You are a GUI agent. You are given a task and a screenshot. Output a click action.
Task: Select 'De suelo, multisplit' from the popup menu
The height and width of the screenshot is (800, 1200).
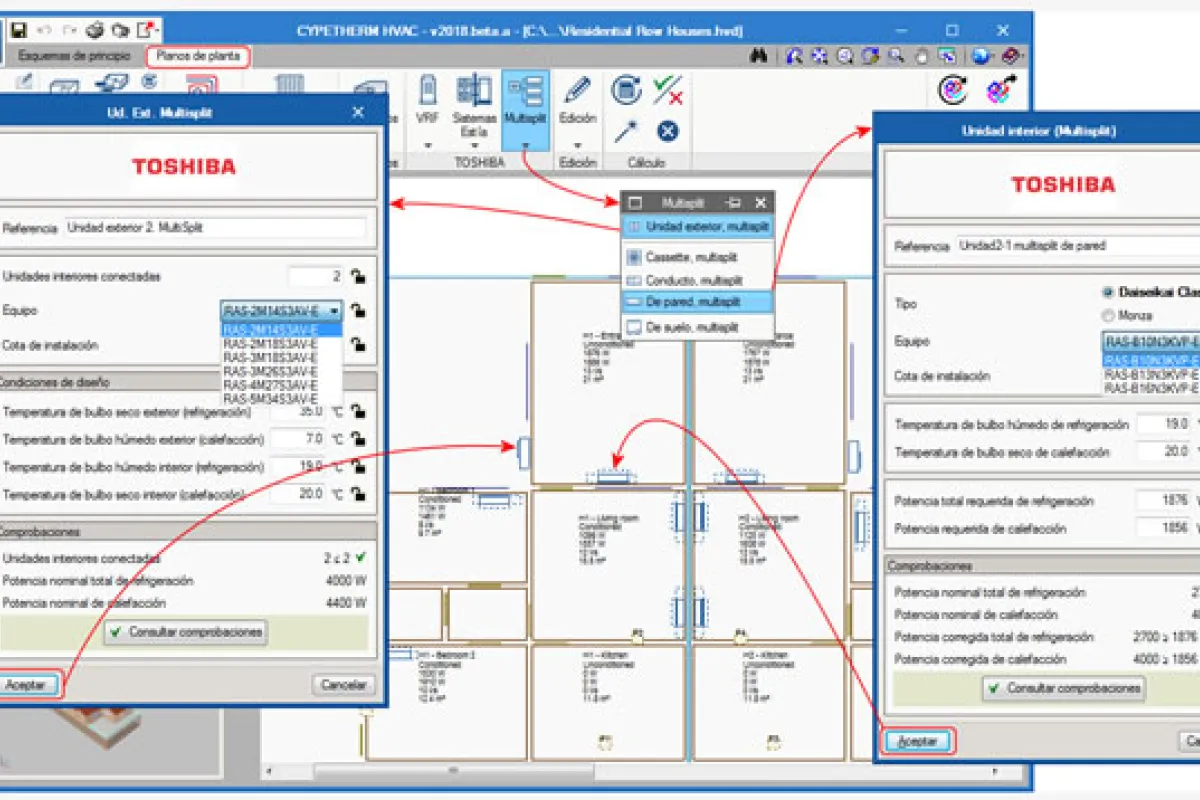pos(692,327)
